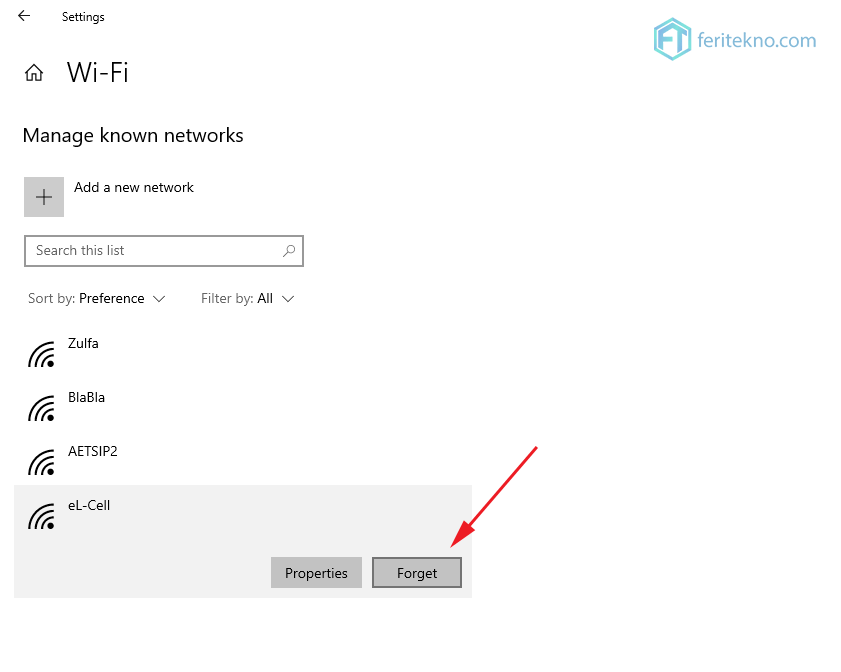
Task: Forget the eL-Cell network
Action: tap(417, 573)
